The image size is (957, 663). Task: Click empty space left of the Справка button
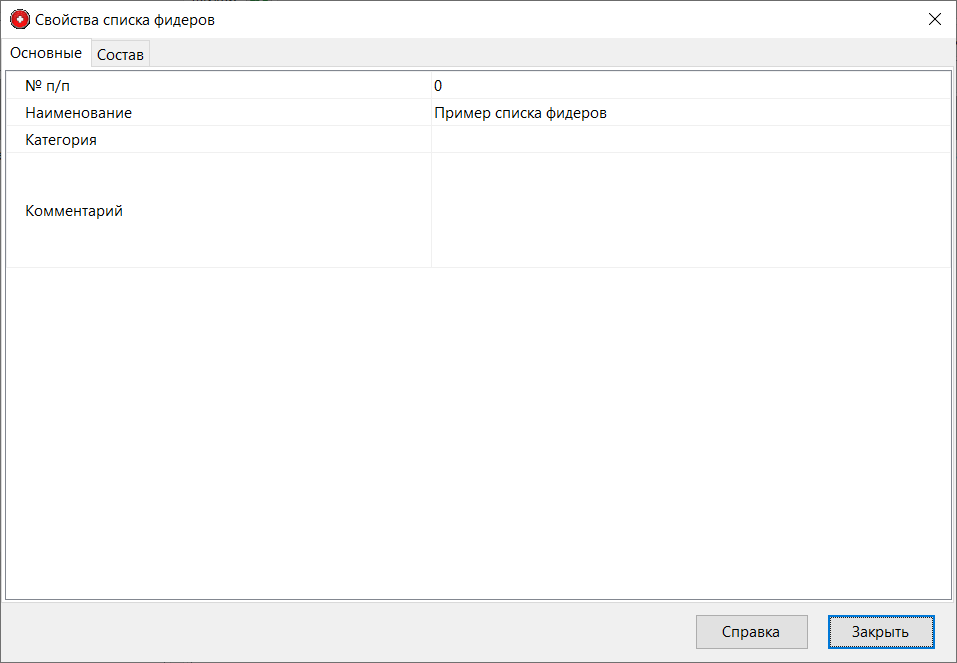(x=350, y=631)
